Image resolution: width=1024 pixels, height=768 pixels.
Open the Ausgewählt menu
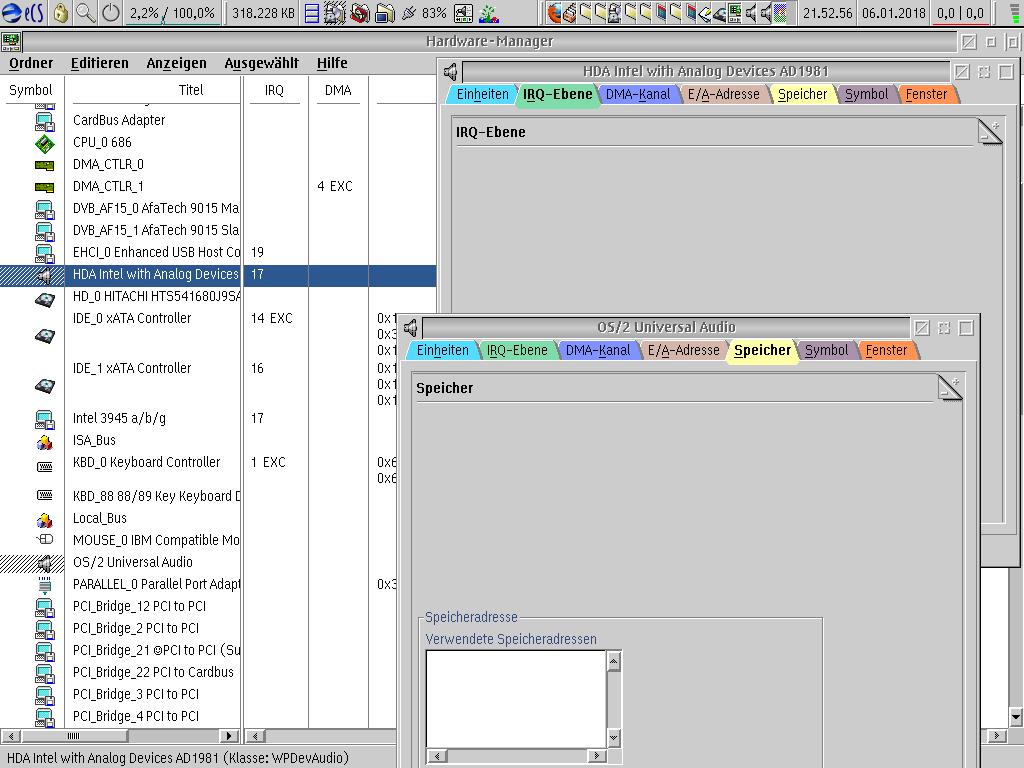coord(261,63)
